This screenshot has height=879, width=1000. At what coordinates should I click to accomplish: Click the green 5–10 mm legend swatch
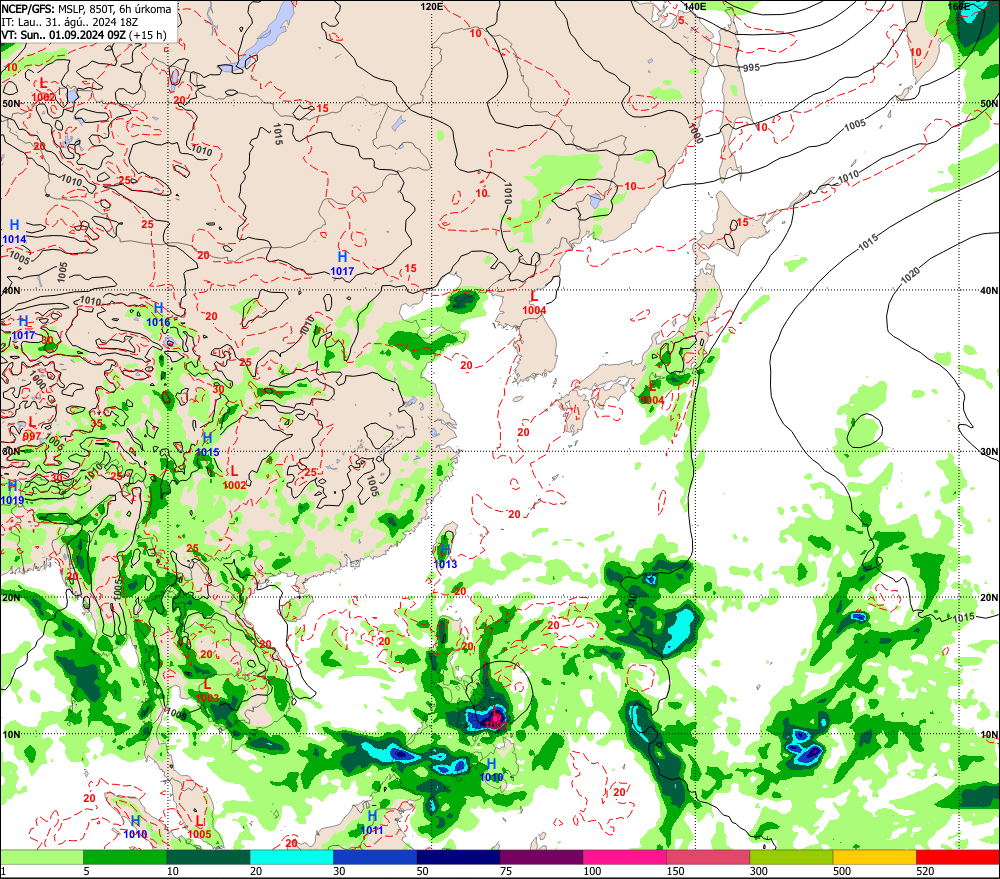click(125, 857)
